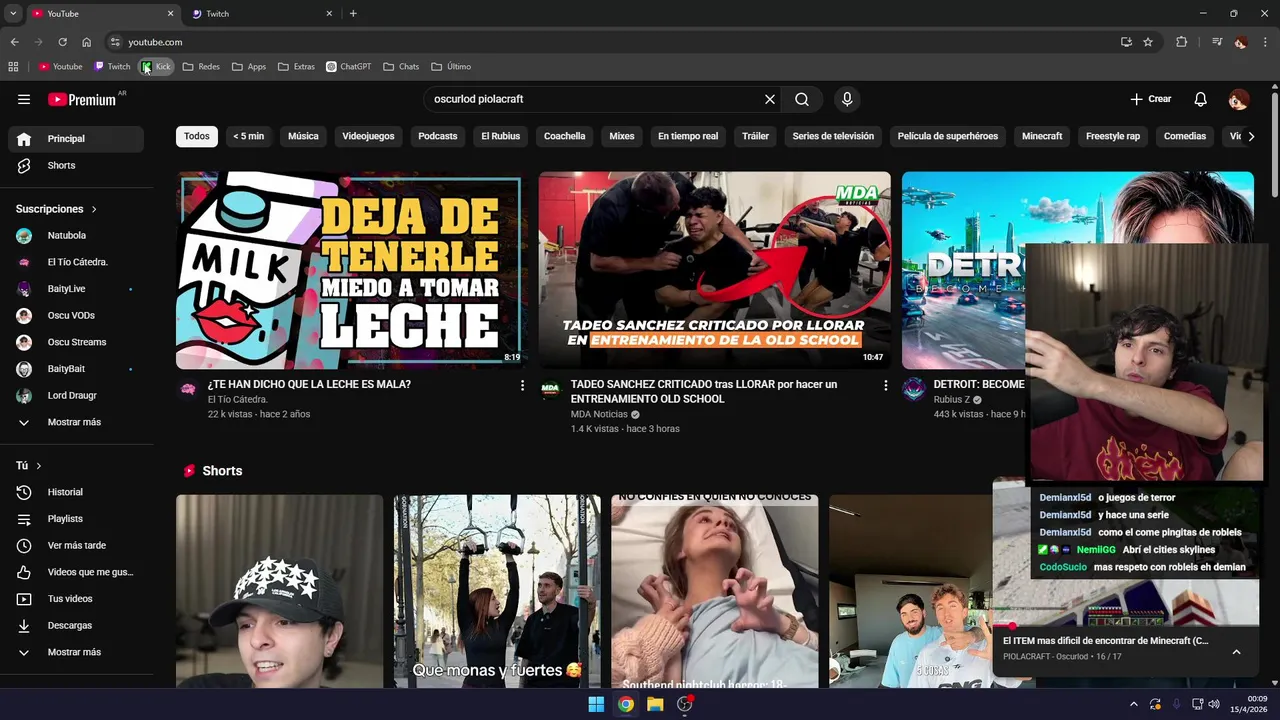
Task: Open Ver más tarde in sidebar
Action: click(x=75, y=545)
